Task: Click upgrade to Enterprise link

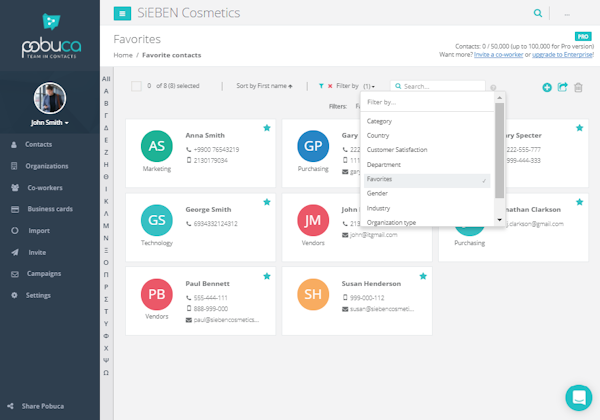Action: point(562,55)
